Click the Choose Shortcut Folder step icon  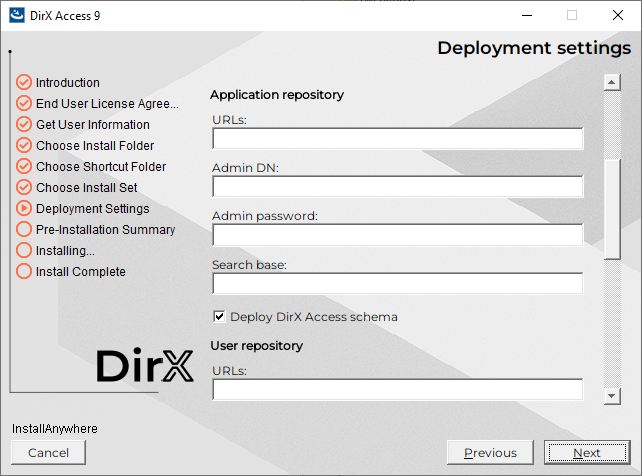[x=24, y=167]
